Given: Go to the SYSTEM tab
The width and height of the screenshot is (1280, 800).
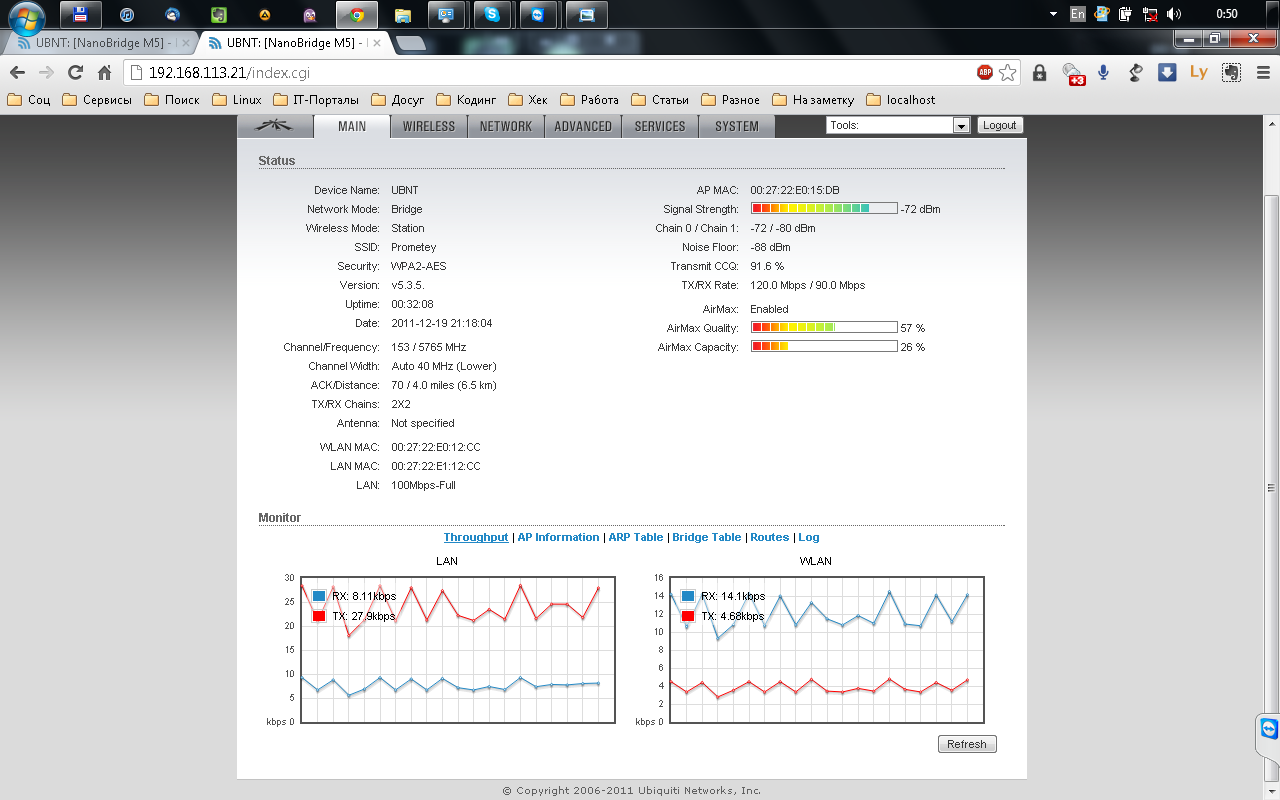Looking at the screenshot, I should coord(737,126).
